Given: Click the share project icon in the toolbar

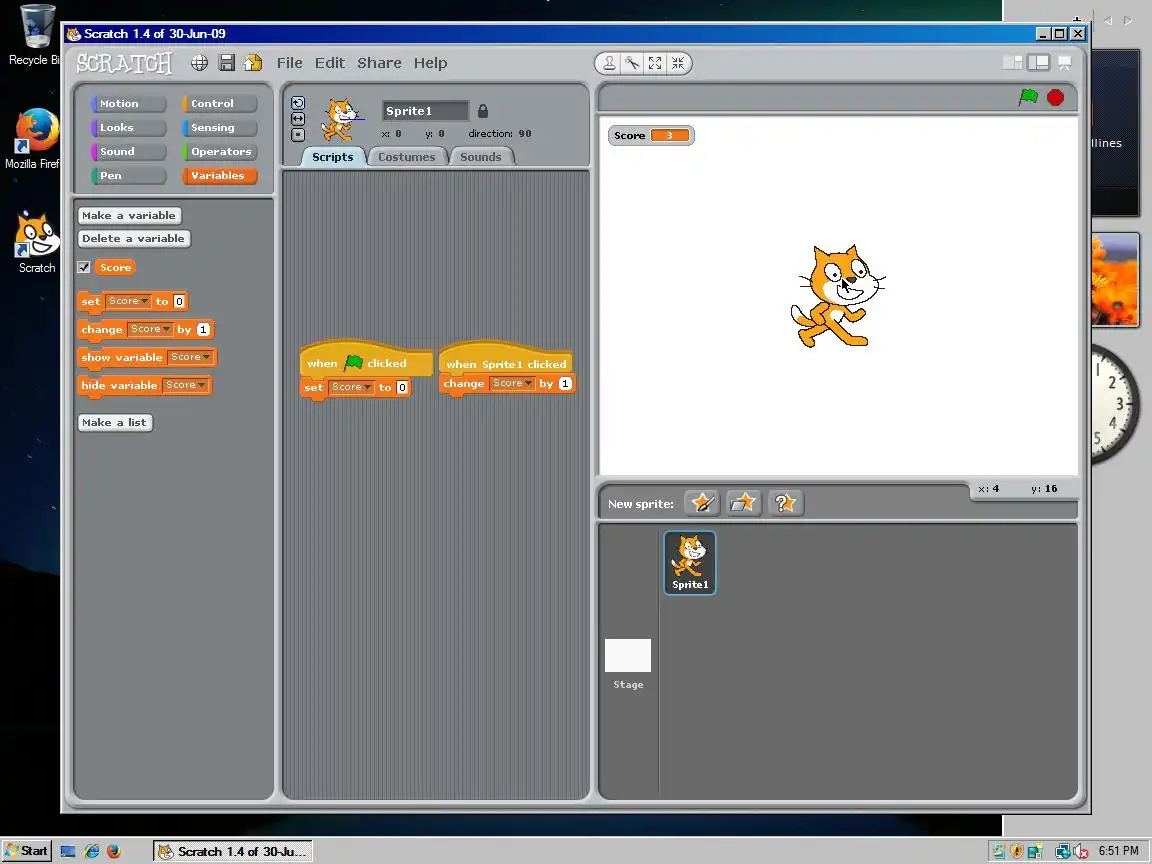Looking at the screenshot, I should pos(253,63).
